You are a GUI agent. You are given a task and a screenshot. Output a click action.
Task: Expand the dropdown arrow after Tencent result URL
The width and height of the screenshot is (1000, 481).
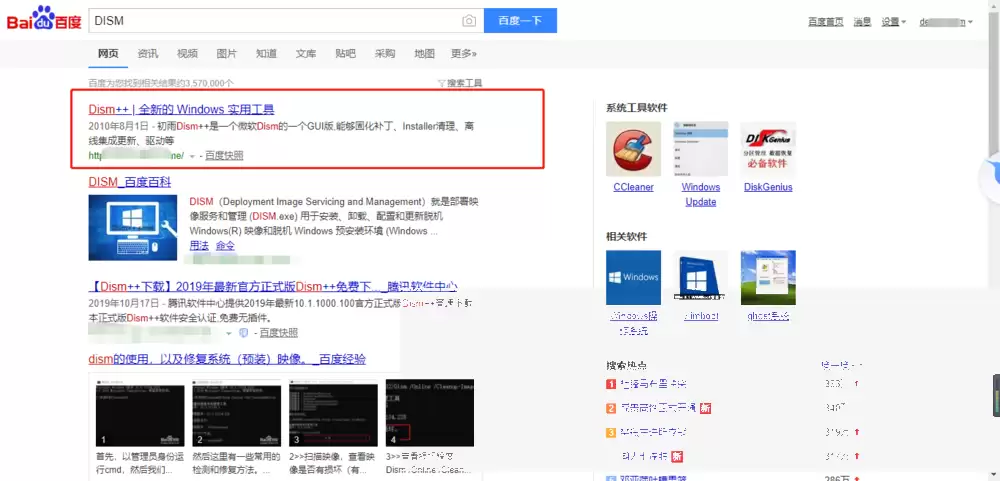coord(229,334)
